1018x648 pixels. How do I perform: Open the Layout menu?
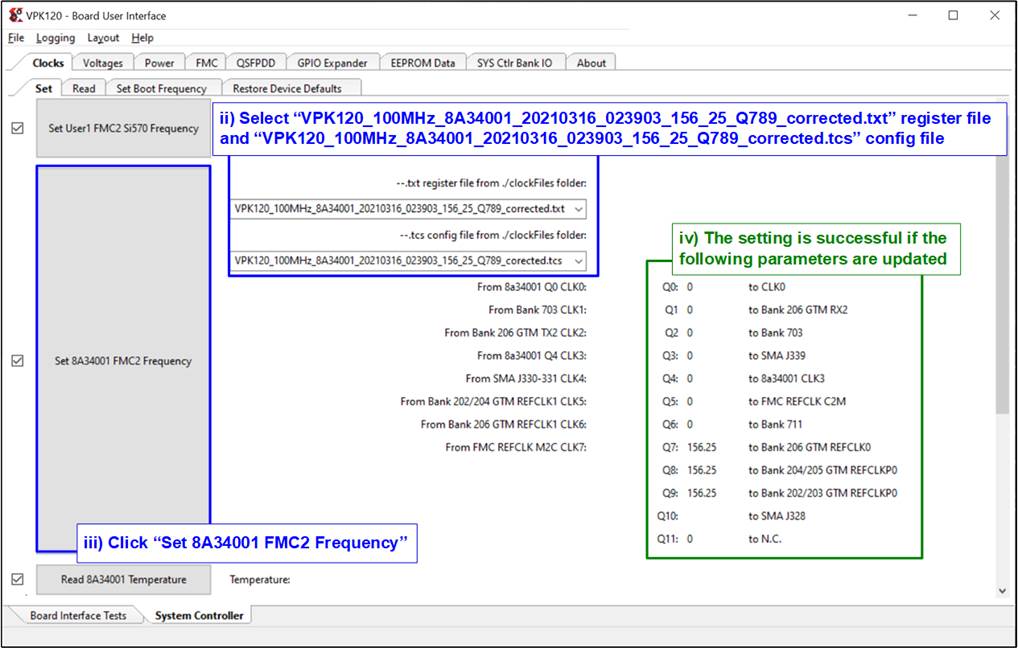point(103,38)
